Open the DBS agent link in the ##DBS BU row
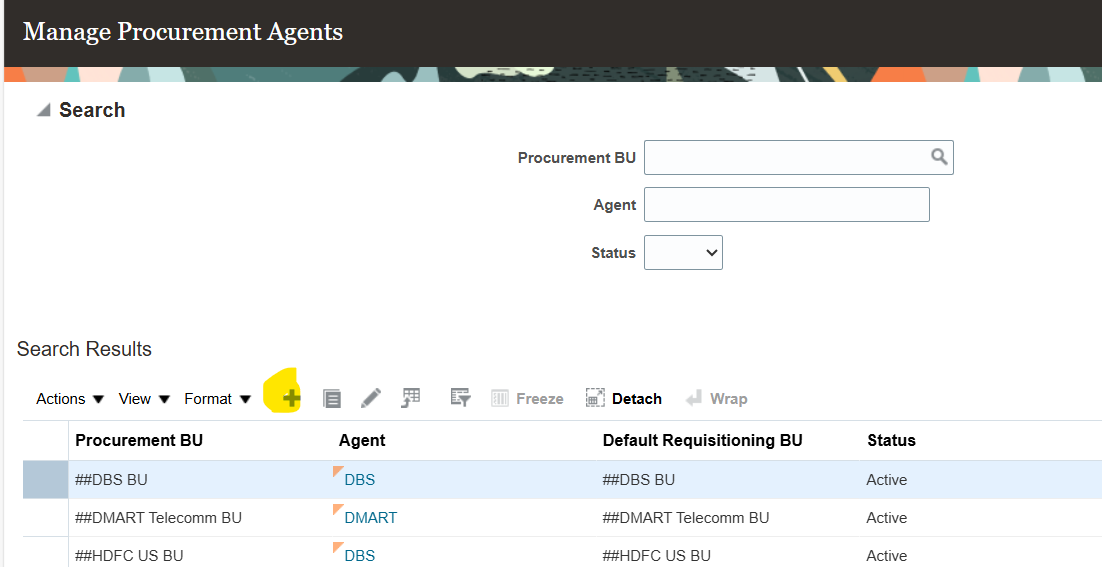Image resolution: width=1102 pixels, height=567 pixels. coord(359,480)
